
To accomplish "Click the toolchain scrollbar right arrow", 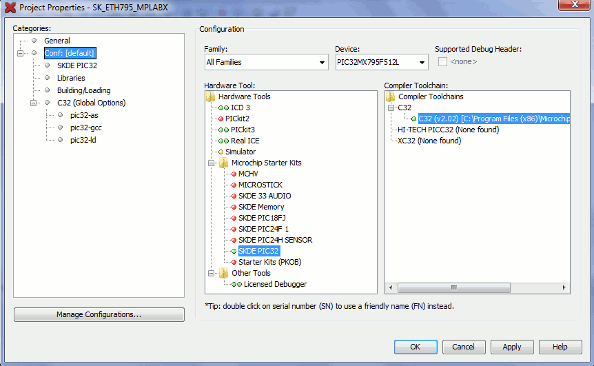I will point(564,288).
